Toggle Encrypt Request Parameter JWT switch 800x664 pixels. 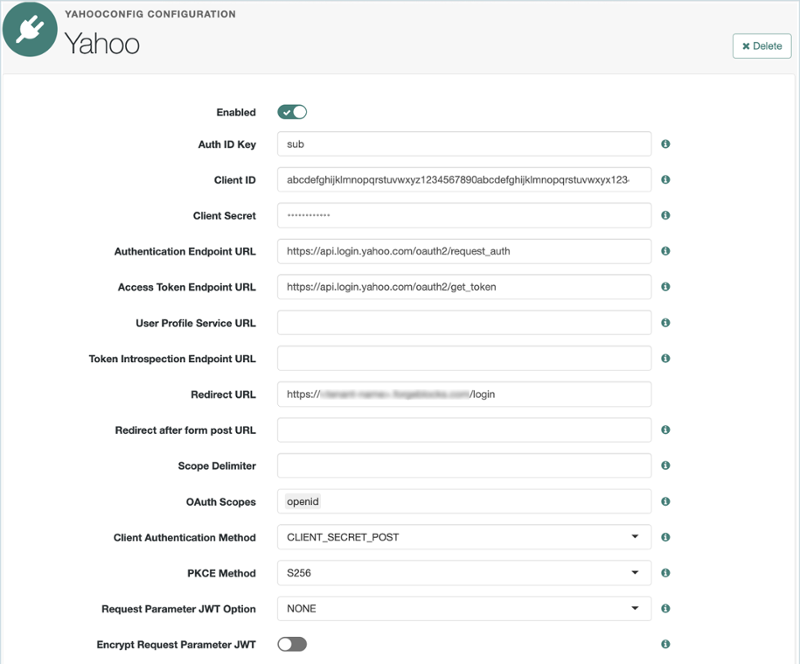coord(292,644)
